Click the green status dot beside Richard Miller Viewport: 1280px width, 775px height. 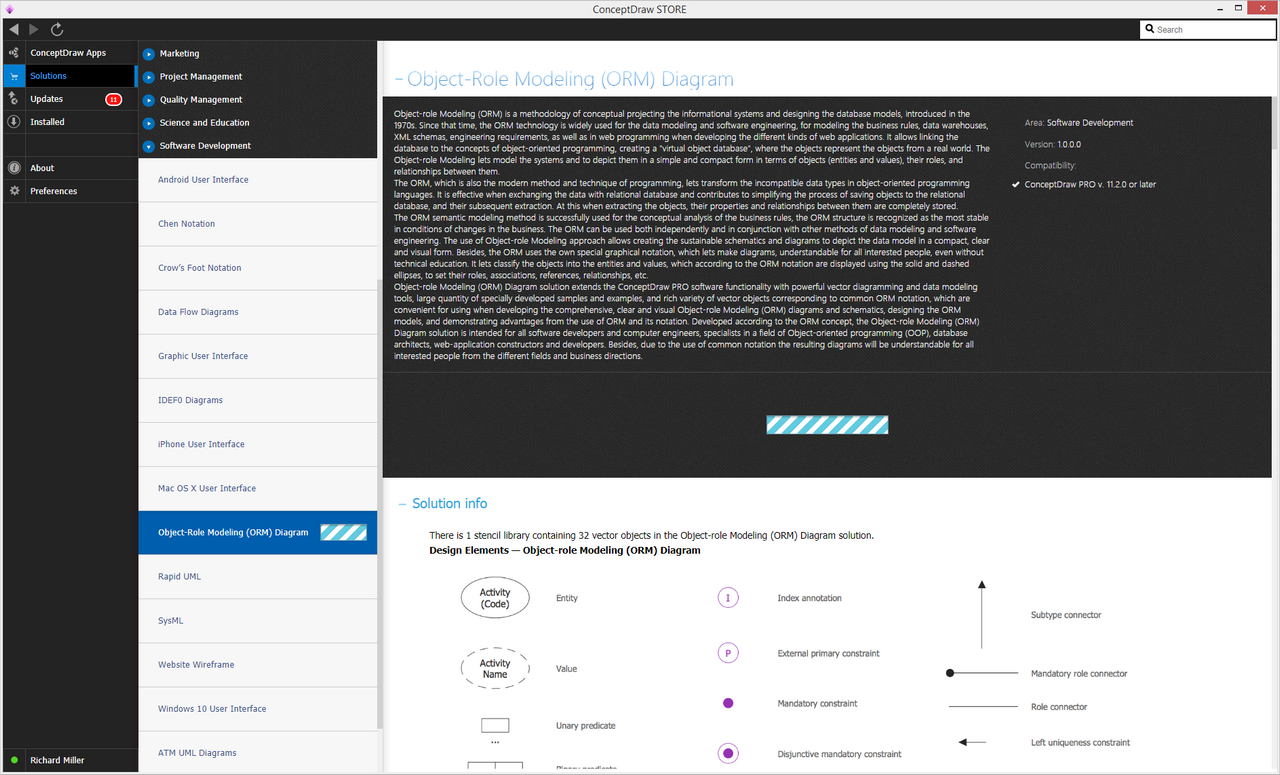[x=14, y=760]
